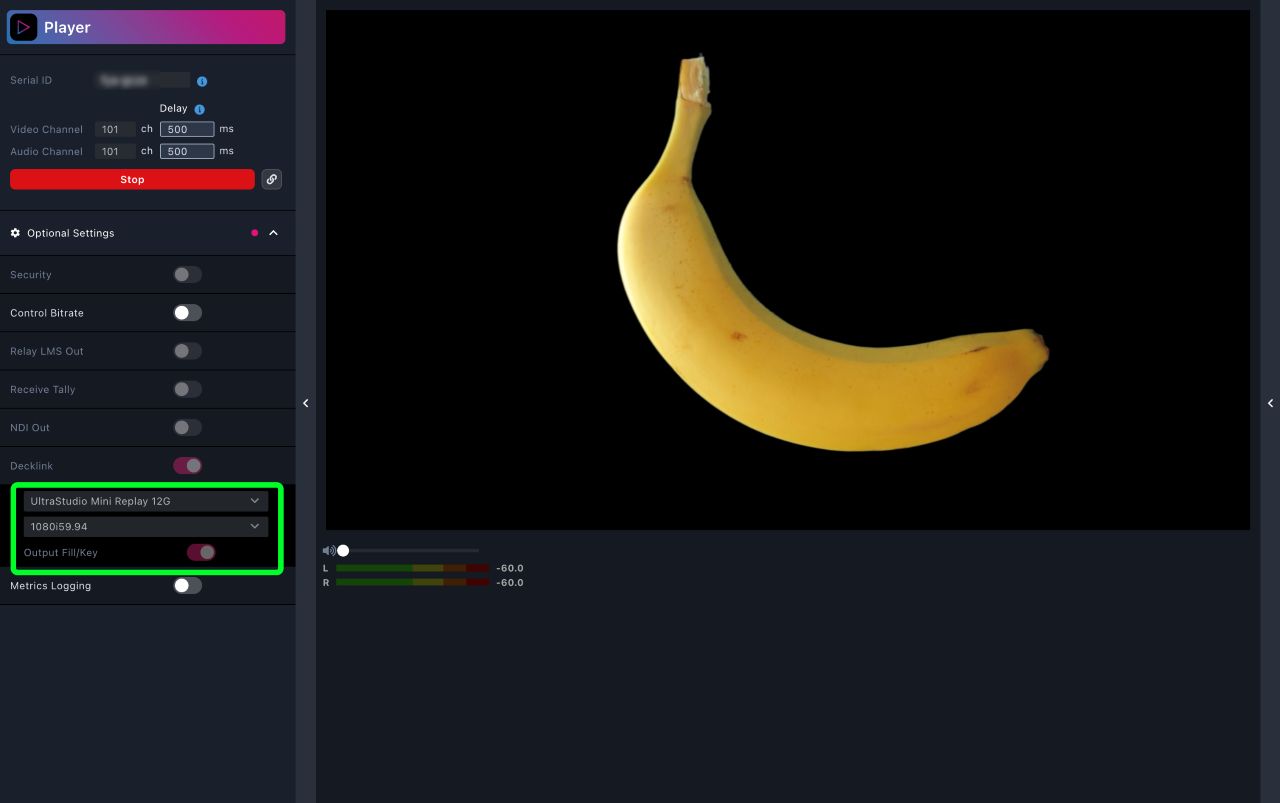Click the "Metrics Logging" label

point(51,586)
